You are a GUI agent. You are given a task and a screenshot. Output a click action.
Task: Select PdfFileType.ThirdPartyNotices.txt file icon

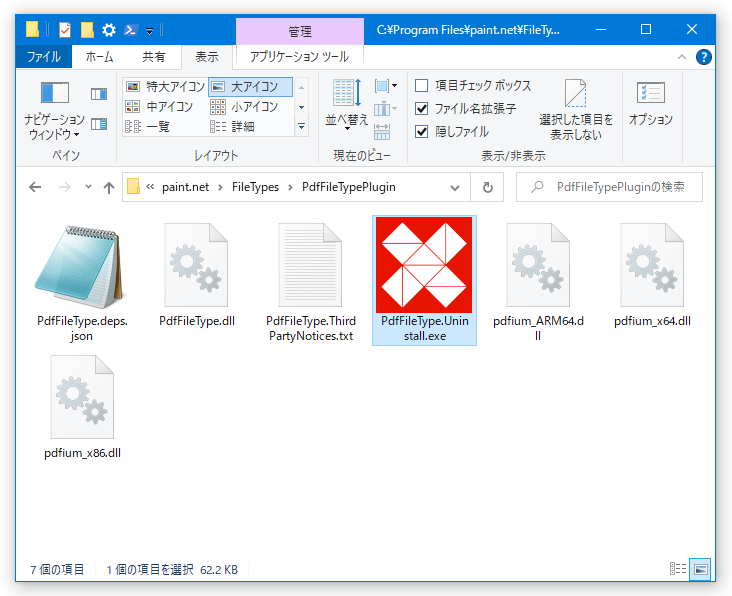(310, 265)
